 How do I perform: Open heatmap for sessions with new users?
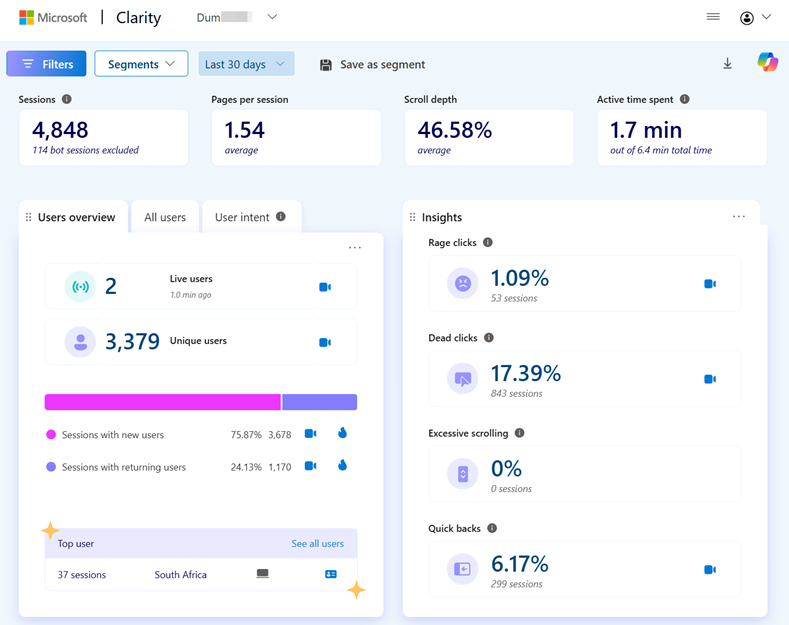pos(342,434)
